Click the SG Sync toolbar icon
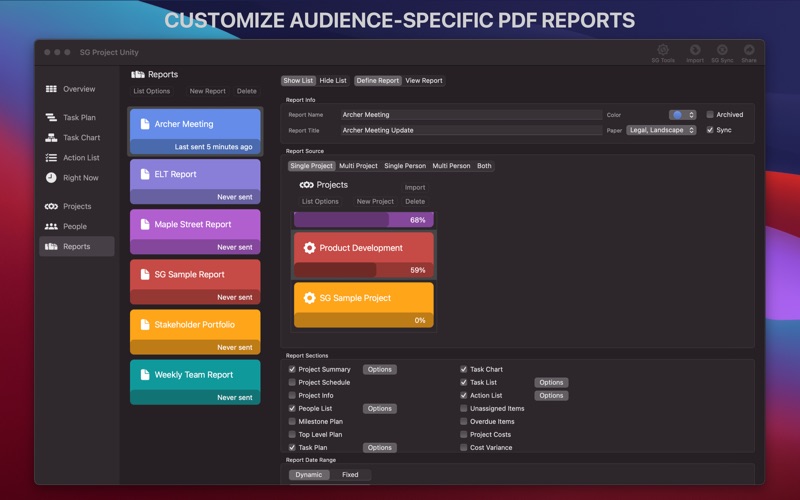The height and width of the screenshot is (500, 800). [x=722, y=49]
